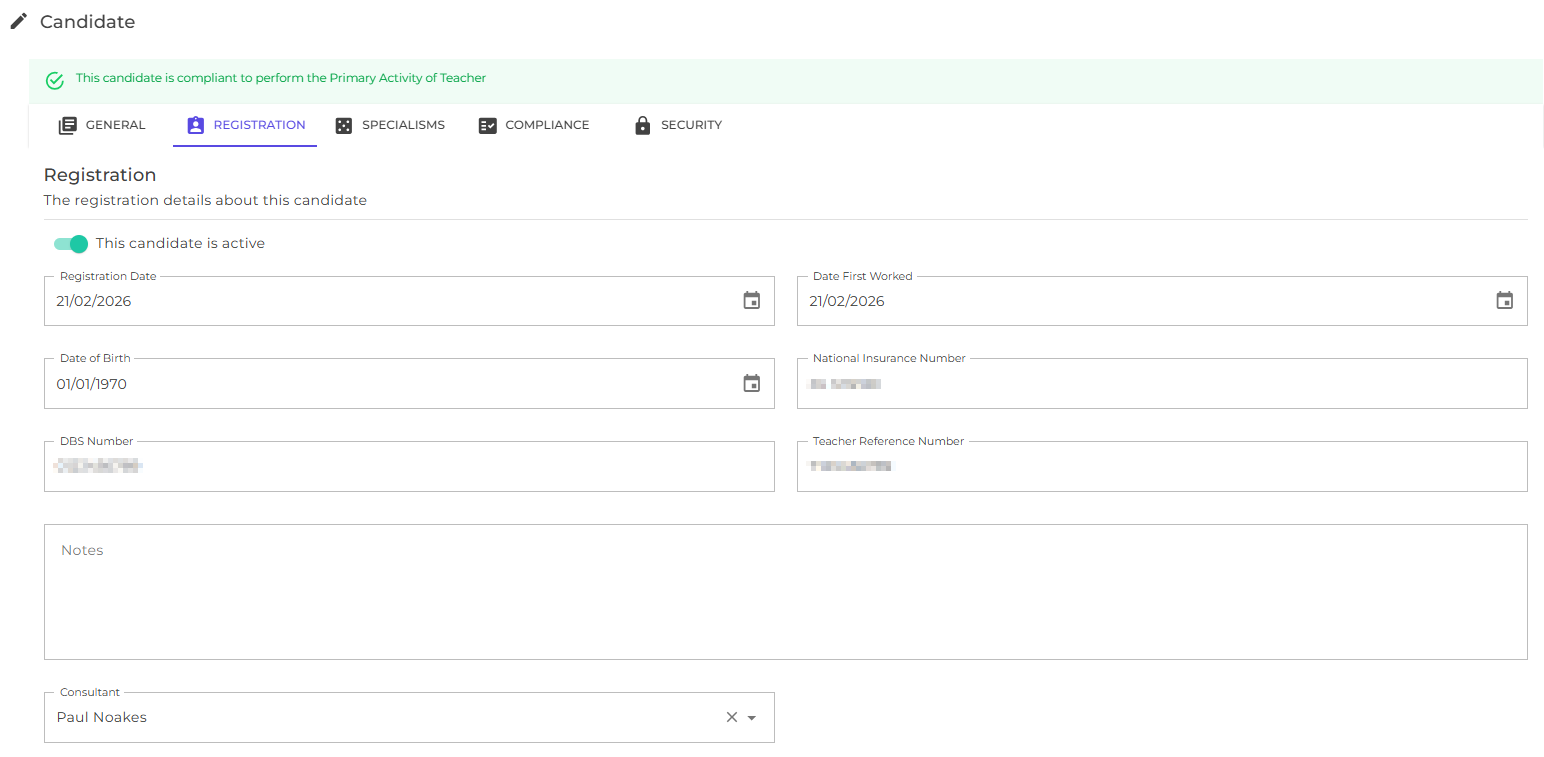Click the 'This candidate is active' label

pos(180,243)
